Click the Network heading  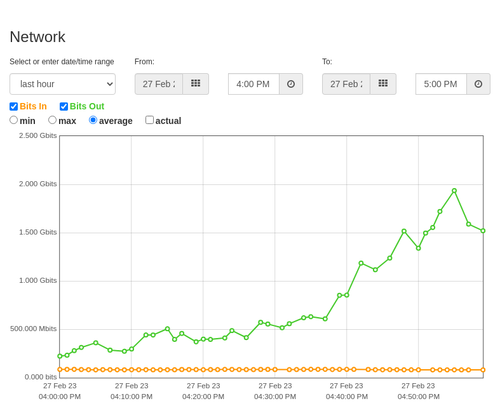click(37, 37)
